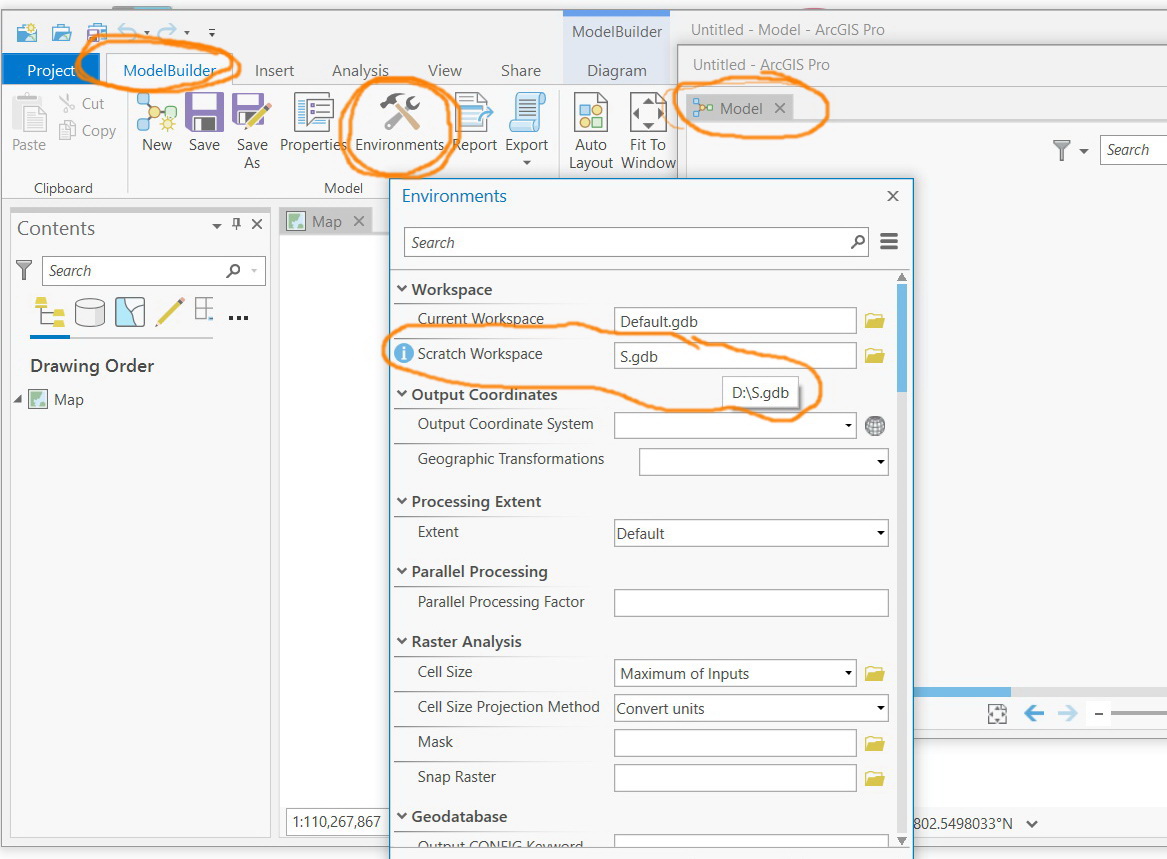The image size is (1167, 859).
Task: Browse folder for Snap Raster
Action: point(875,779)
